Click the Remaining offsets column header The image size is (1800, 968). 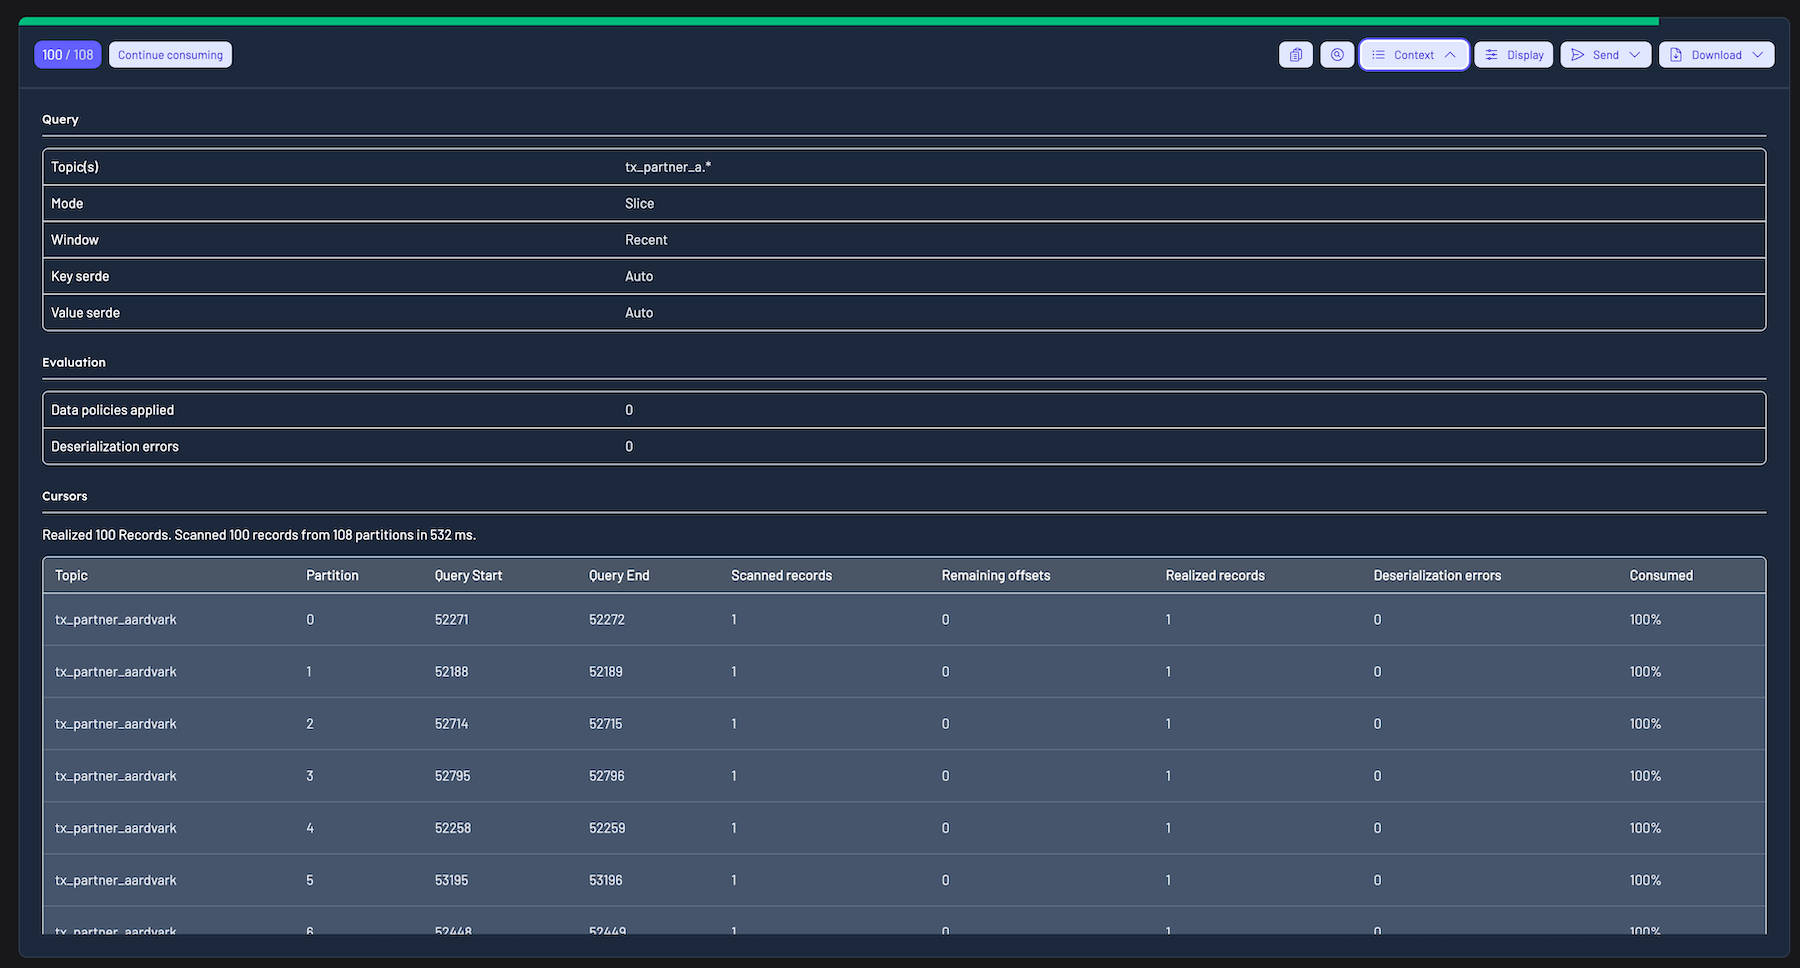(x=995, y=576)
